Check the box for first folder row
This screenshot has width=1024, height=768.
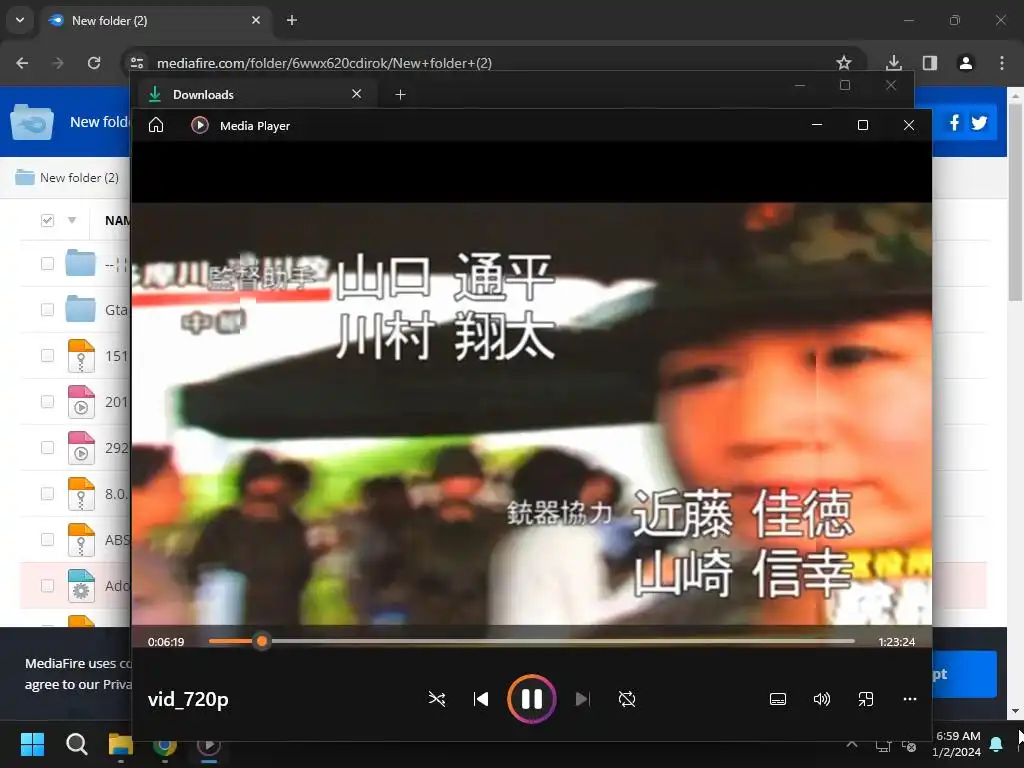tap(47, 263)
